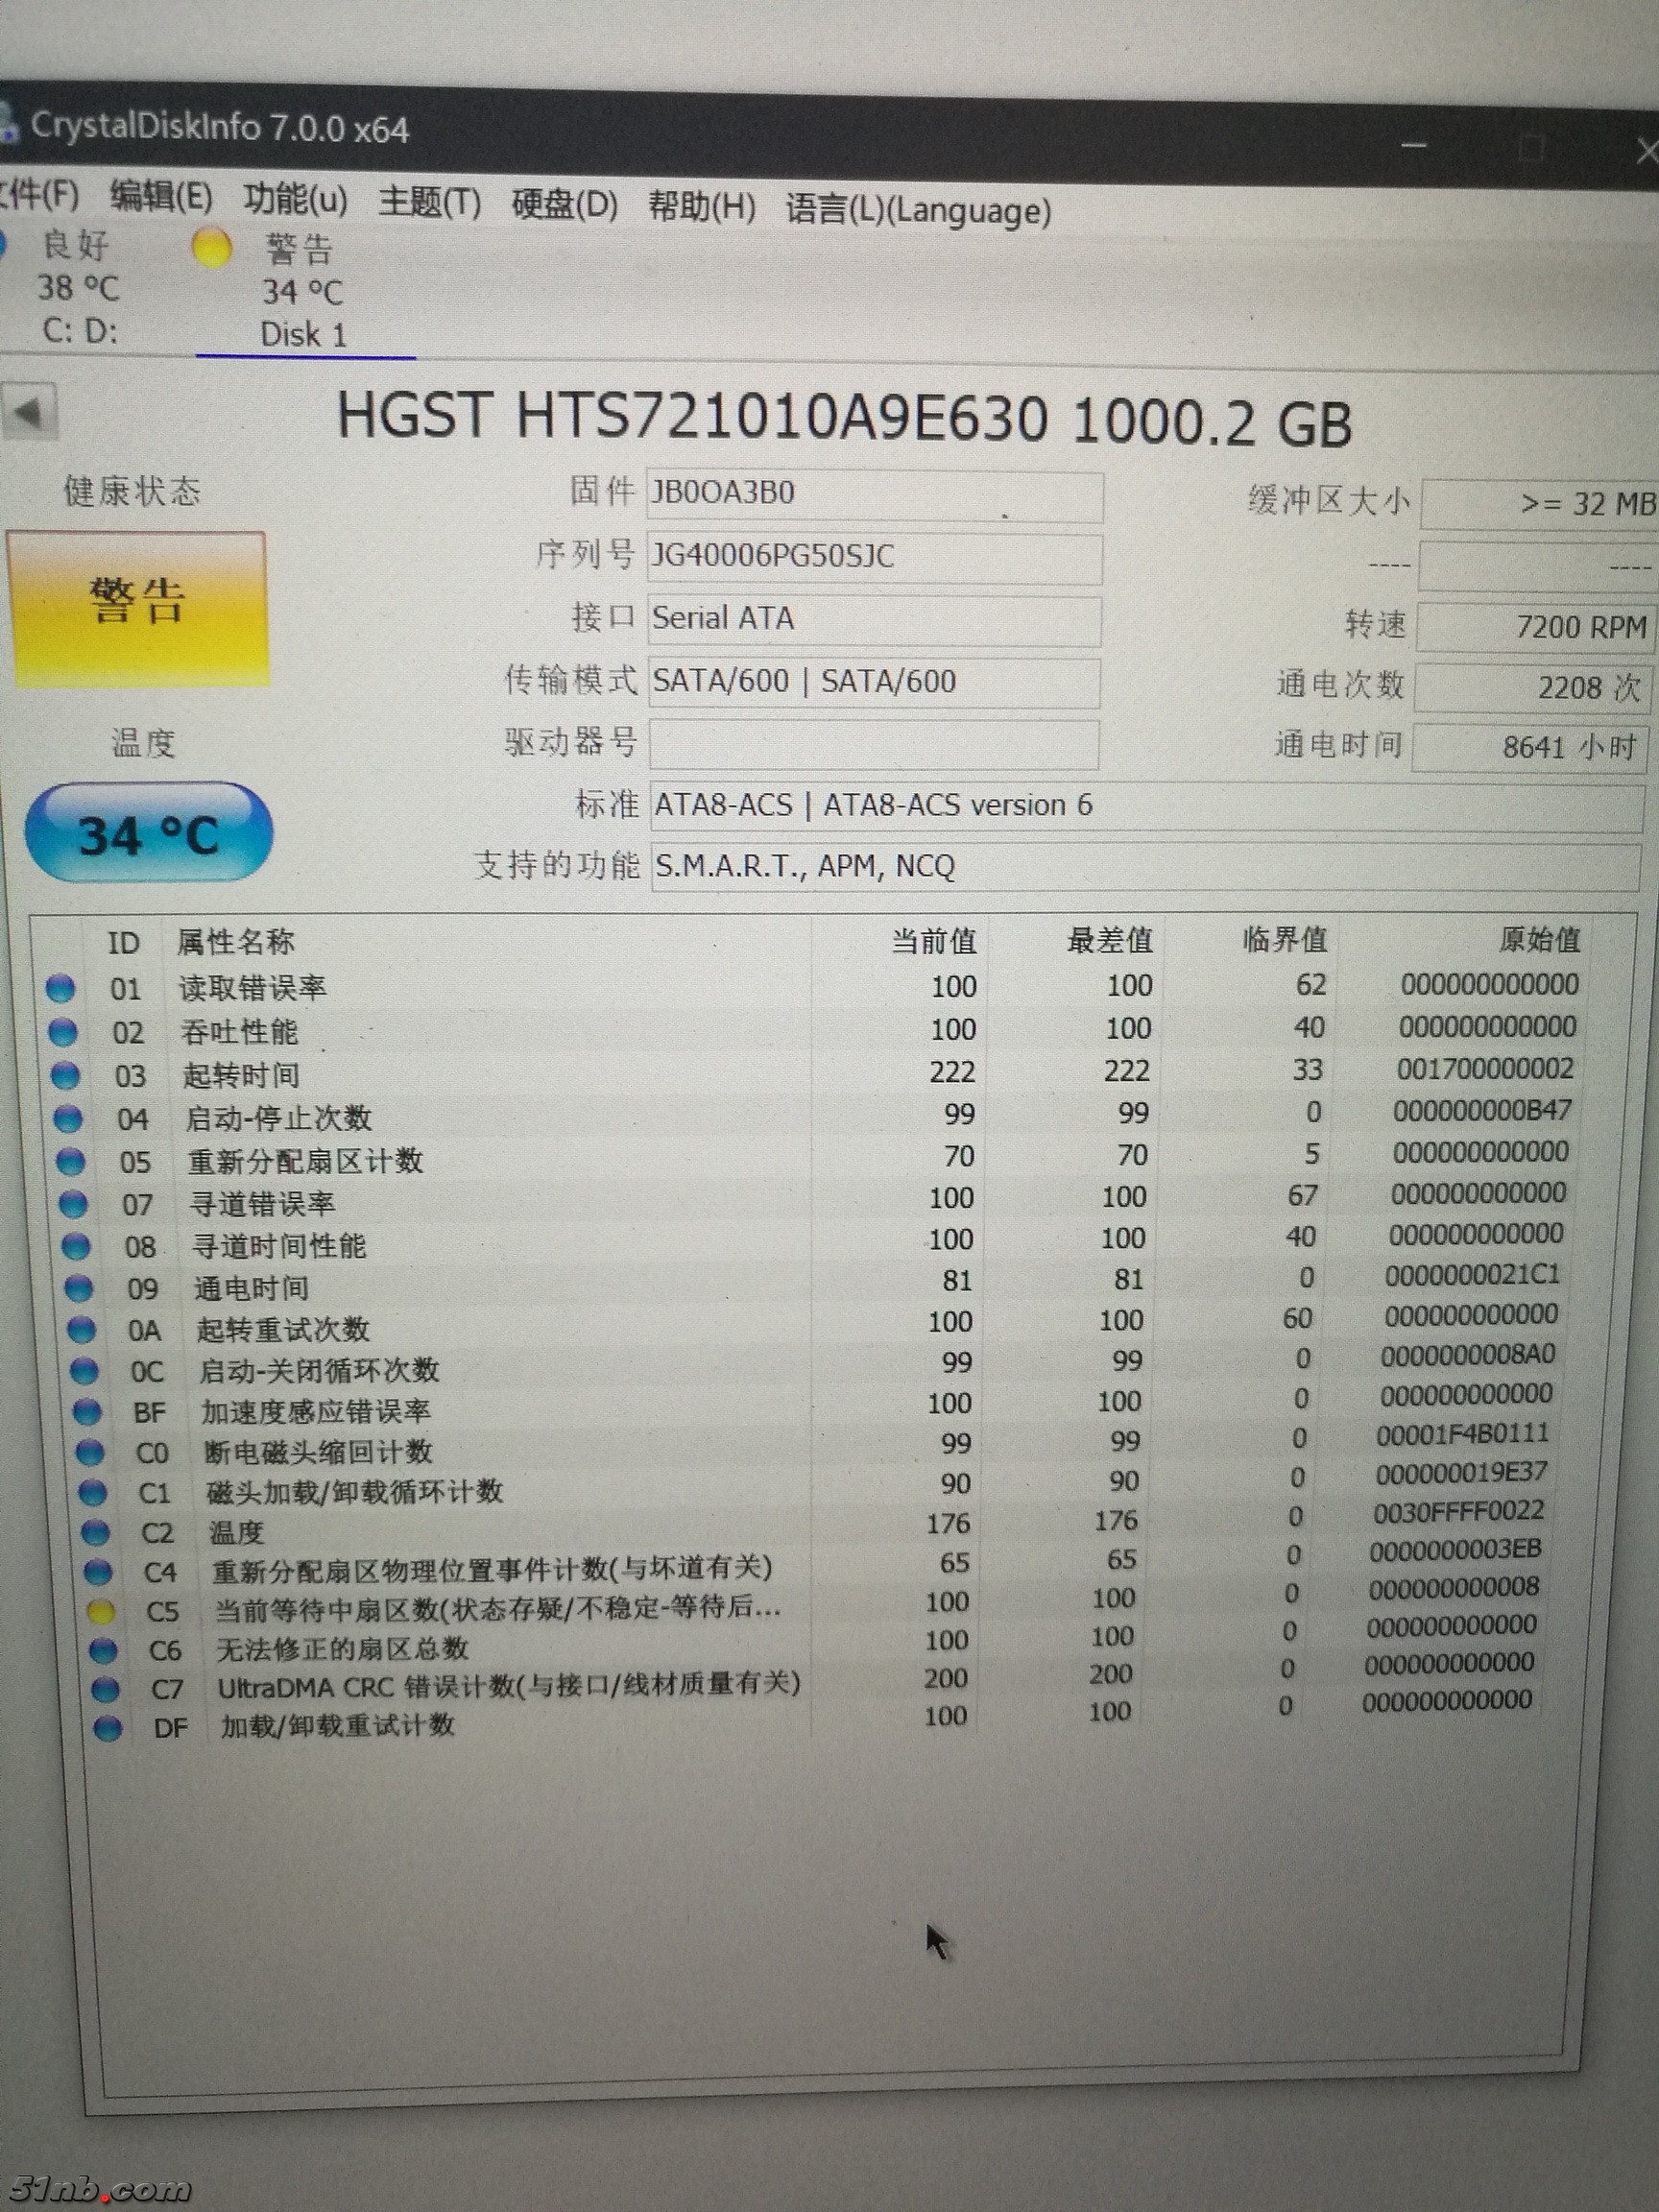Click the blue status dot for 0C 启动-关闭循环次数

pyautogui.click(x=84, y=1372)
